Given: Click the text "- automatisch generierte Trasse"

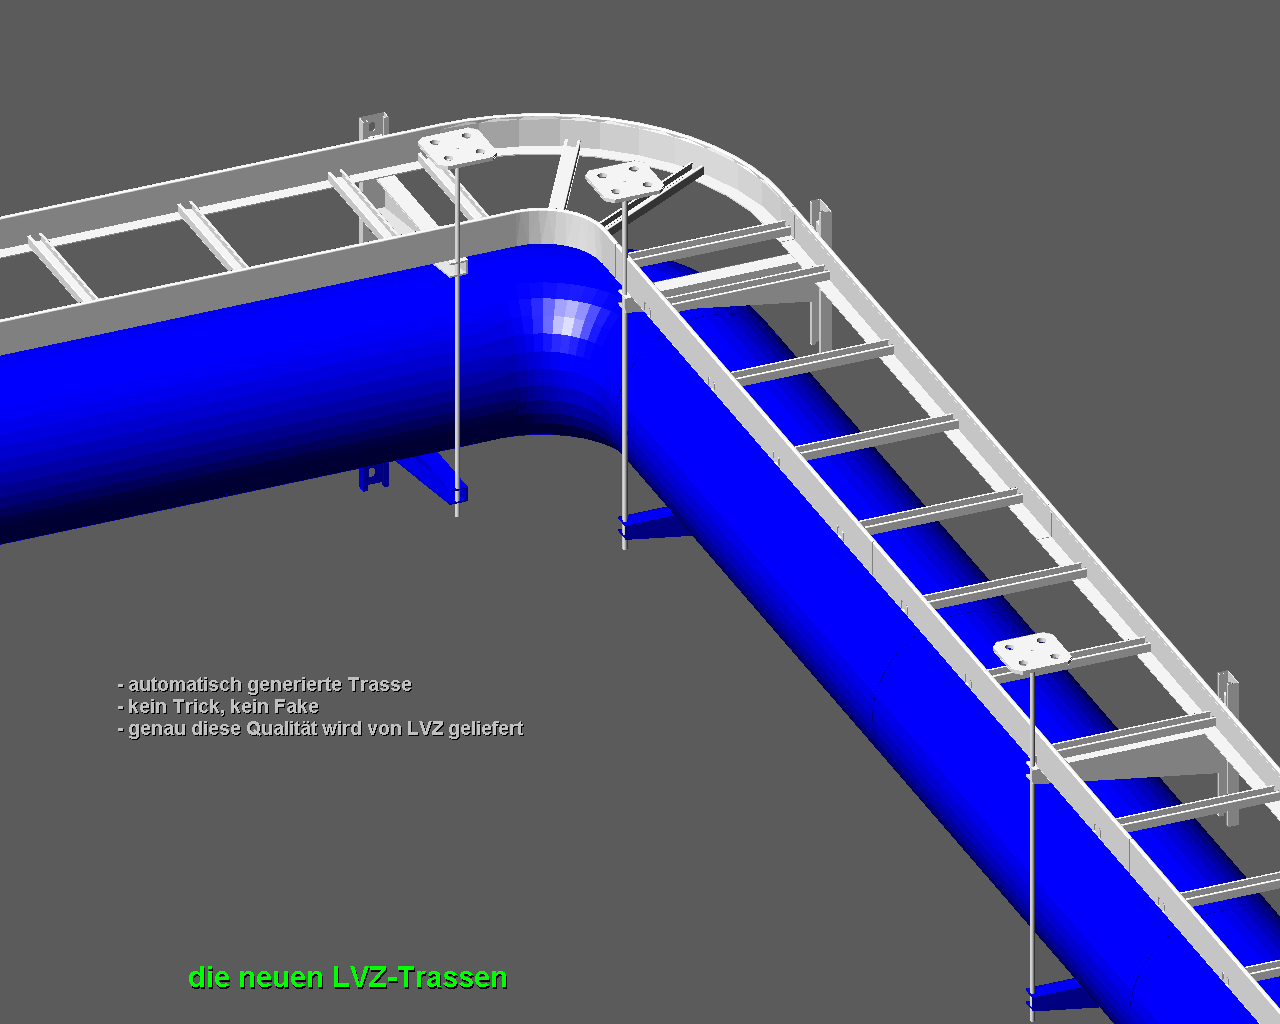Looking at the screenshot, I should 265,685.
